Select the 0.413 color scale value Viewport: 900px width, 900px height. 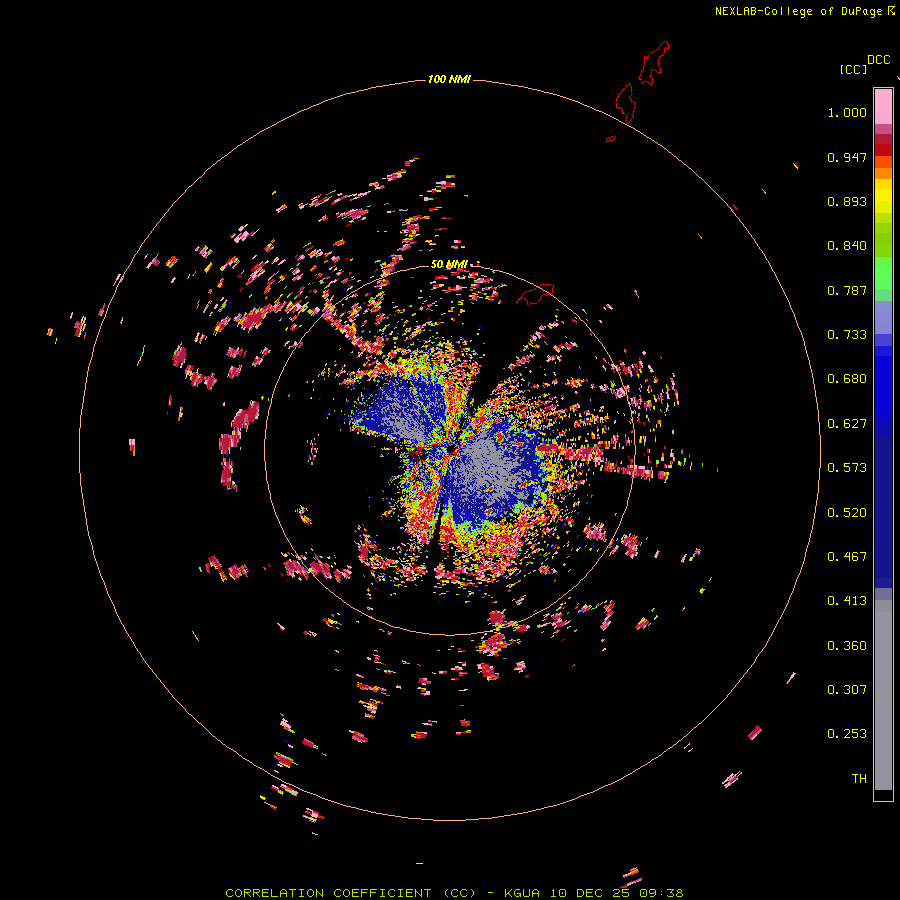(x=847, y=601)
